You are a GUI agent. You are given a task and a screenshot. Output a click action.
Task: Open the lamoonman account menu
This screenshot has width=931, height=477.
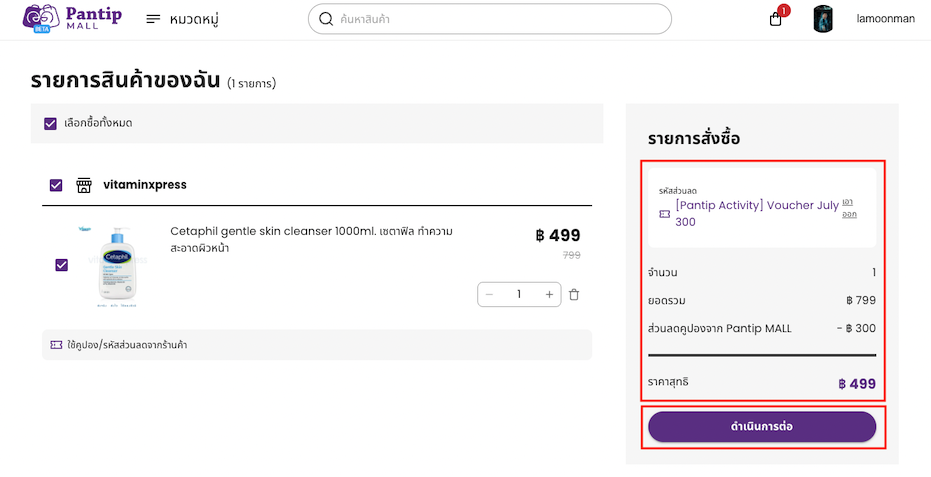pyautogui.click(x=885, y=19)
